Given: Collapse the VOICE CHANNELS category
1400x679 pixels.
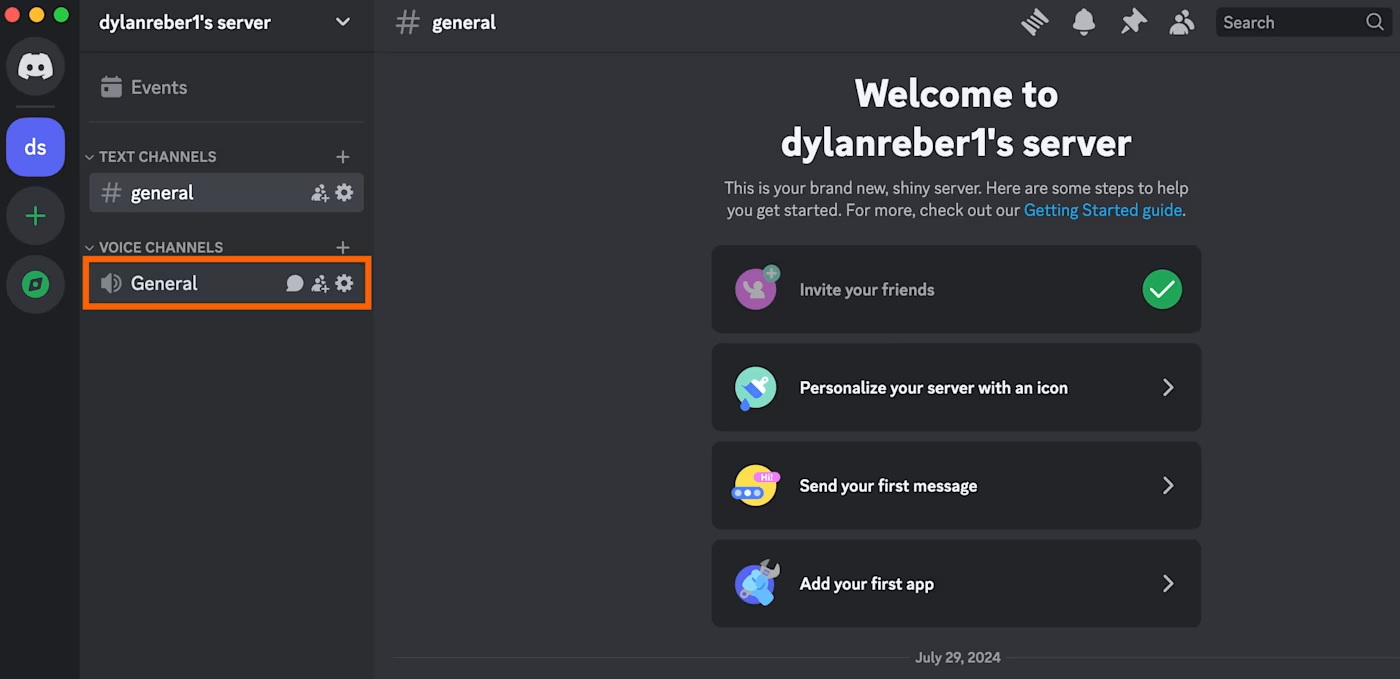Looking at the screenshot, I should (x=154, y=247).
